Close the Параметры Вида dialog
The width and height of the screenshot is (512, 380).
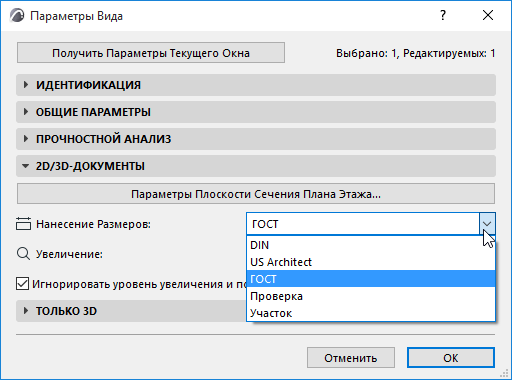click(488, 15)
